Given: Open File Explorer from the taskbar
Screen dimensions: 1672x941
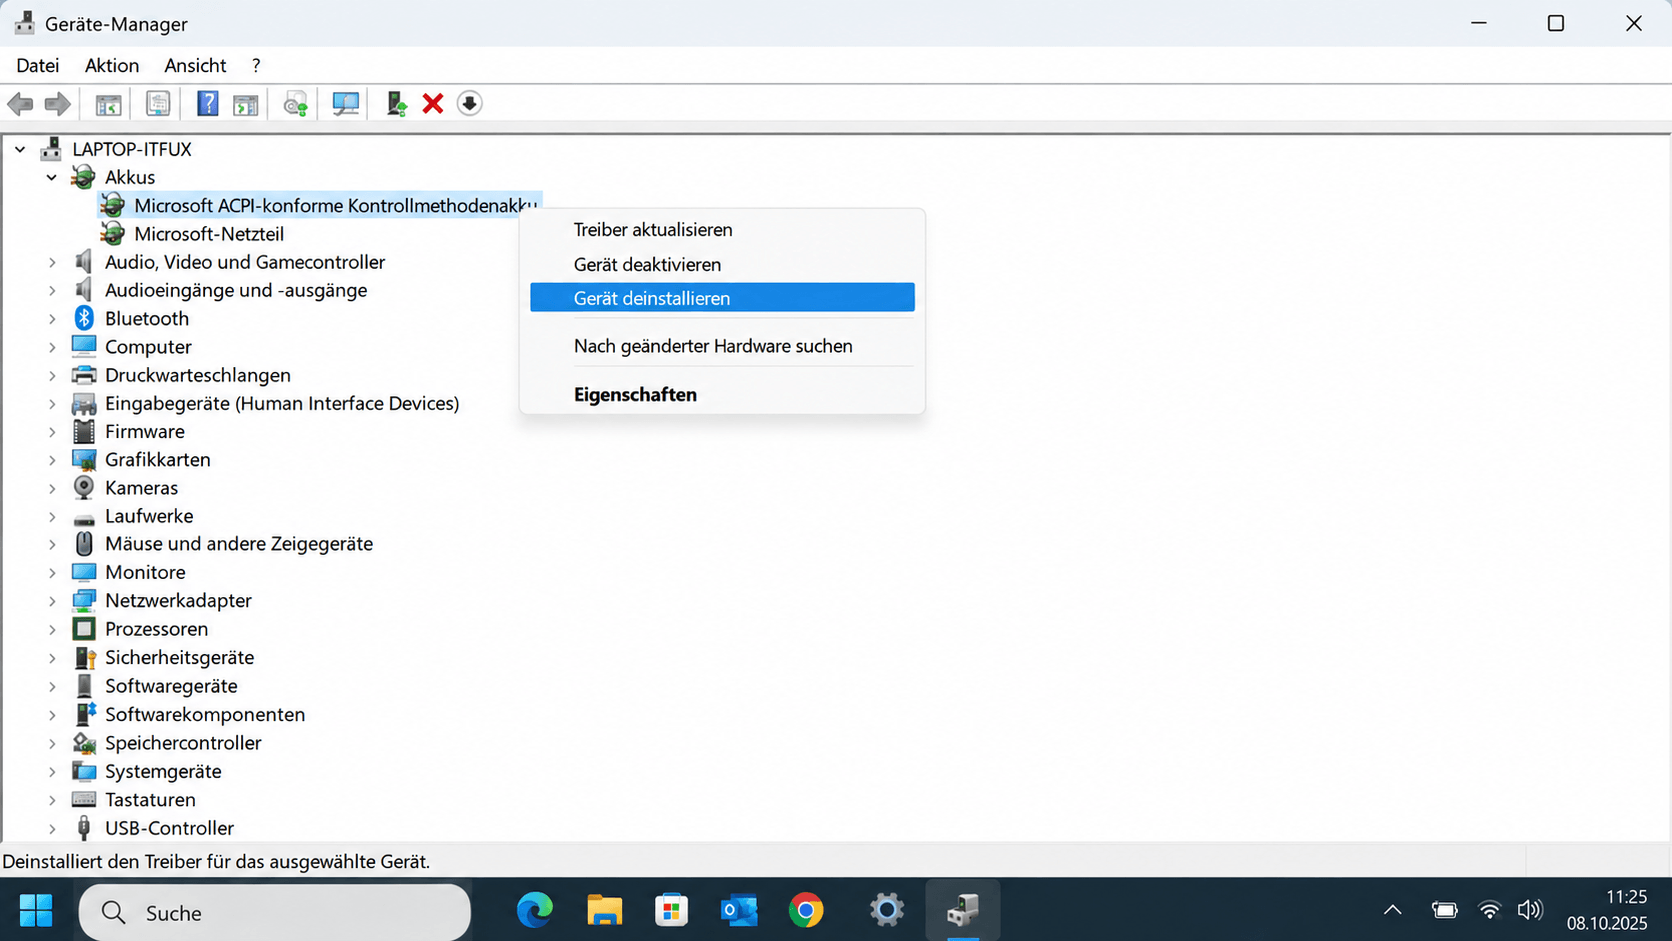Looking at the screenshot, I should coord(604,911).
